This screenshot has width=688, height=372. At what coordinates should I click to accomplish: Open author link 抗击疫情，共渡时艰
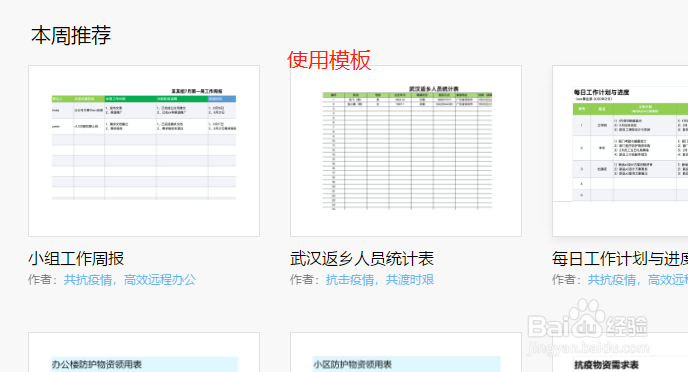pyautogui.click(x=380, y=280)
